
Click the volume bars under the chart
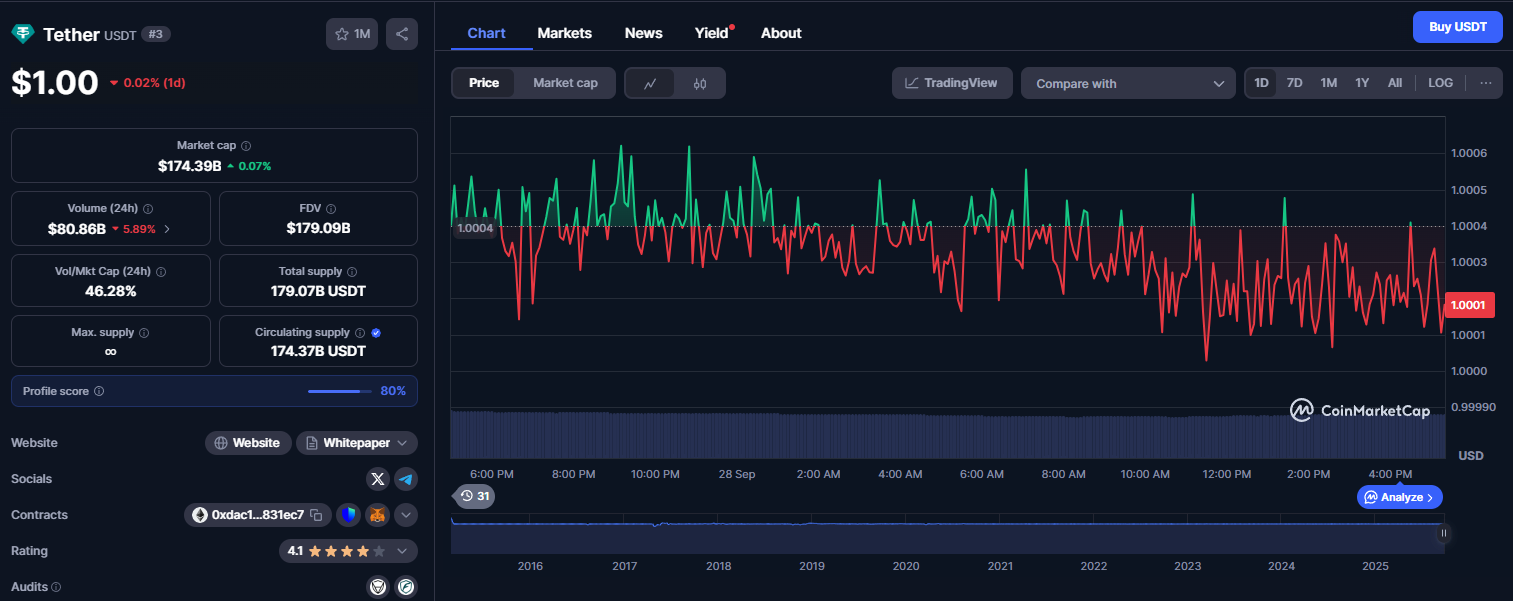(948, 434)
